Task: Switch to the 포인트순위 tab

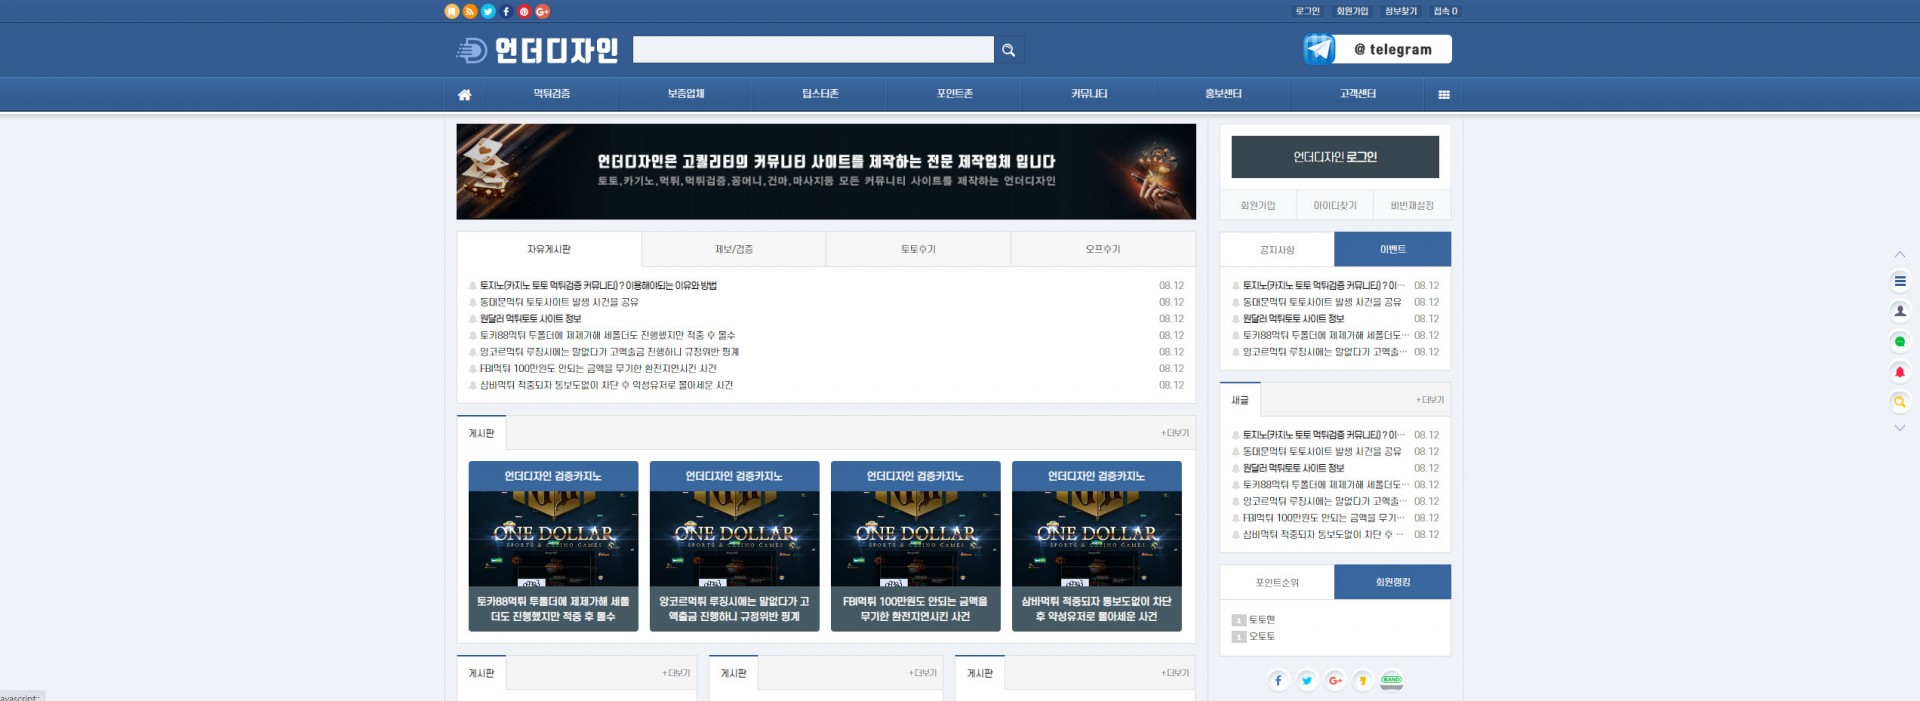Action: [x=1277, y=582]
